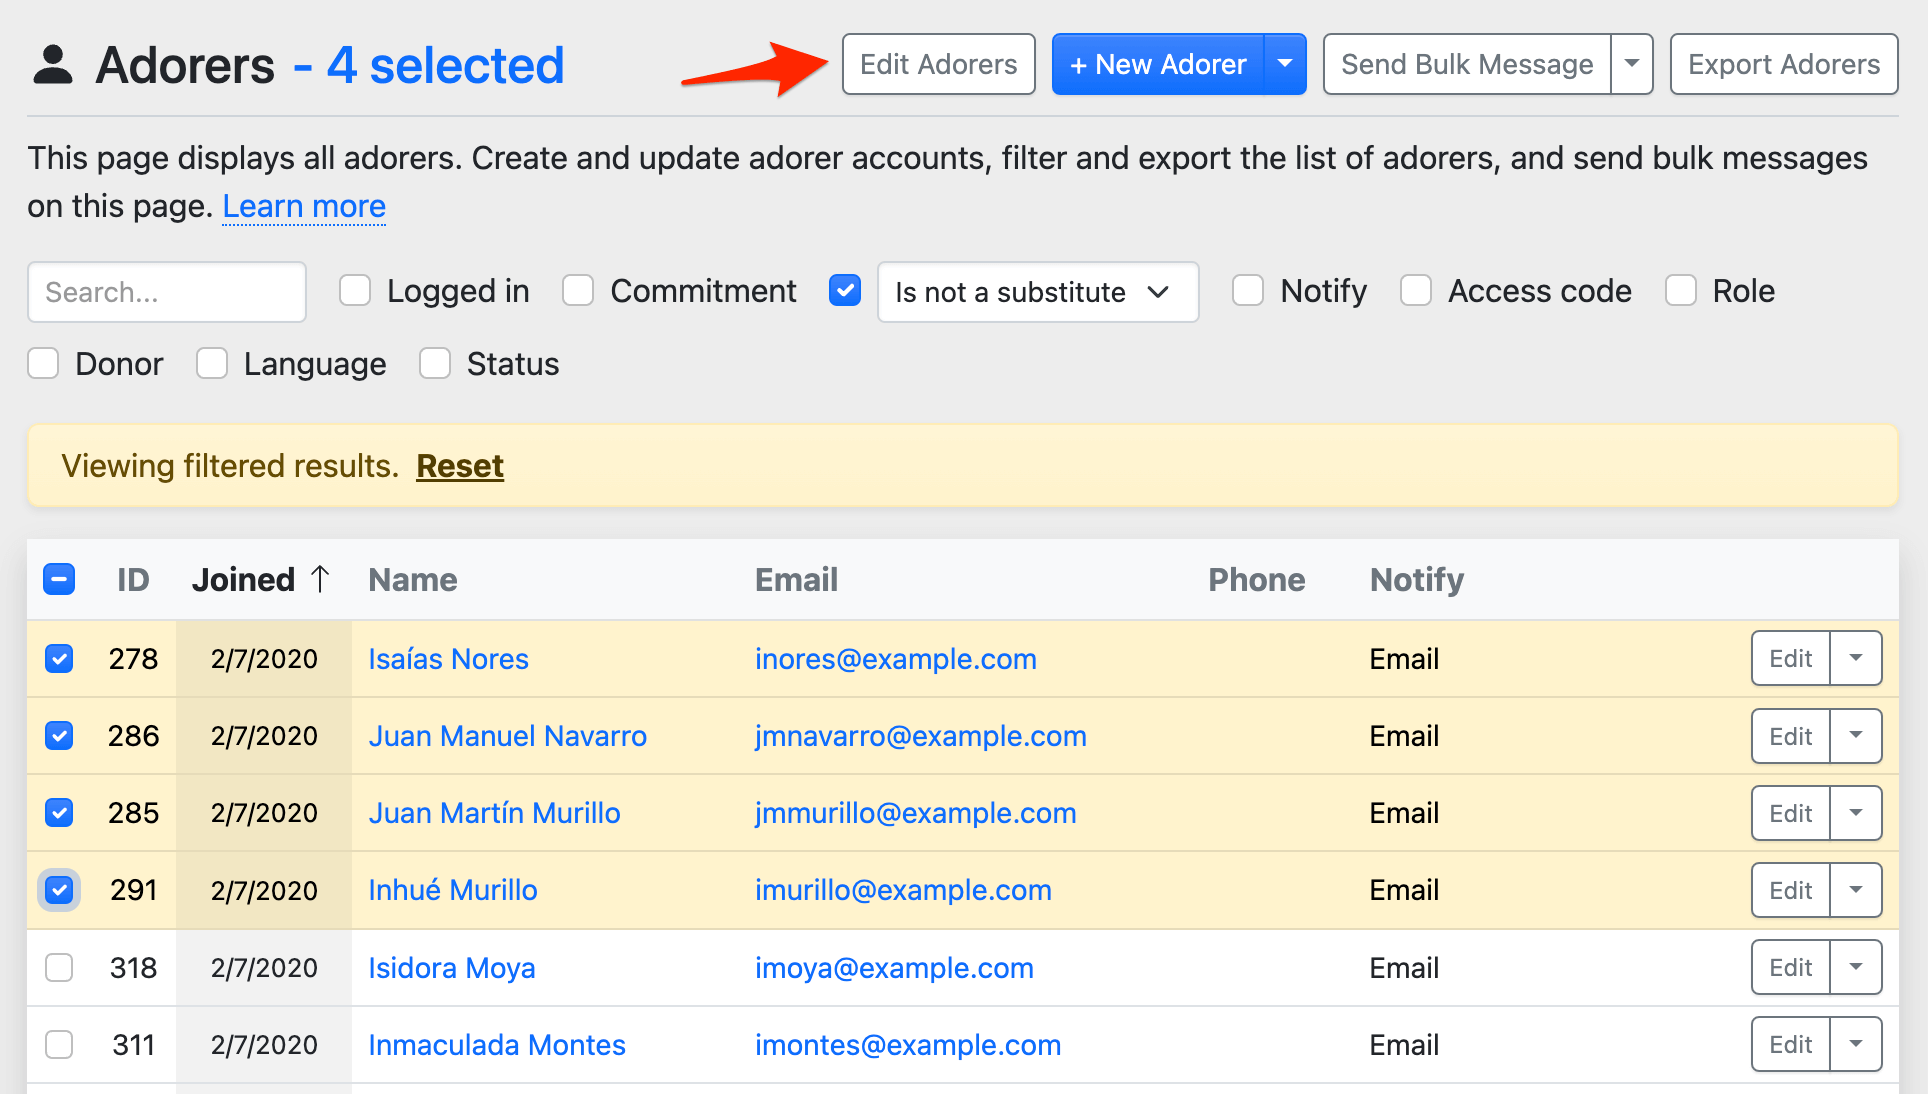Select row checkbox for Isidora Moya
Image resolution: width=1928 pixels, height=1094 pixels.
pos(59,967)
